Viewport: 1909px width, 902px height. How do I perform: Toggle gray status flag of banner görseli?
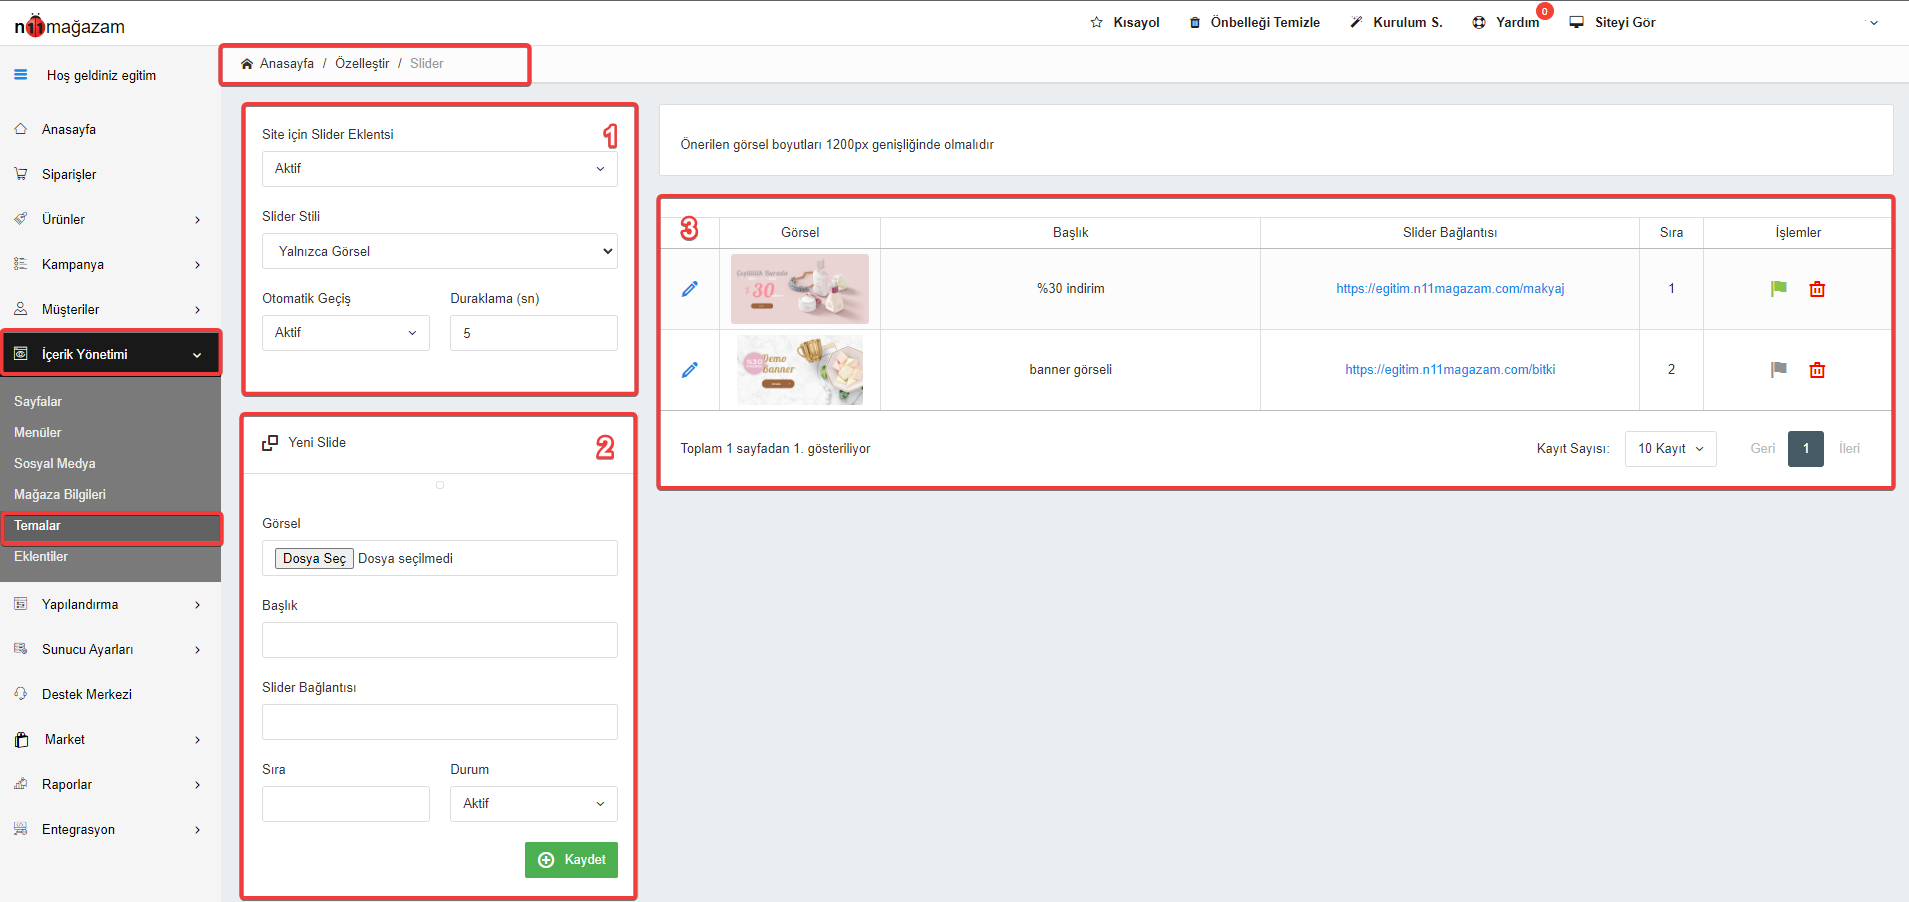[x=1778, y=370]
